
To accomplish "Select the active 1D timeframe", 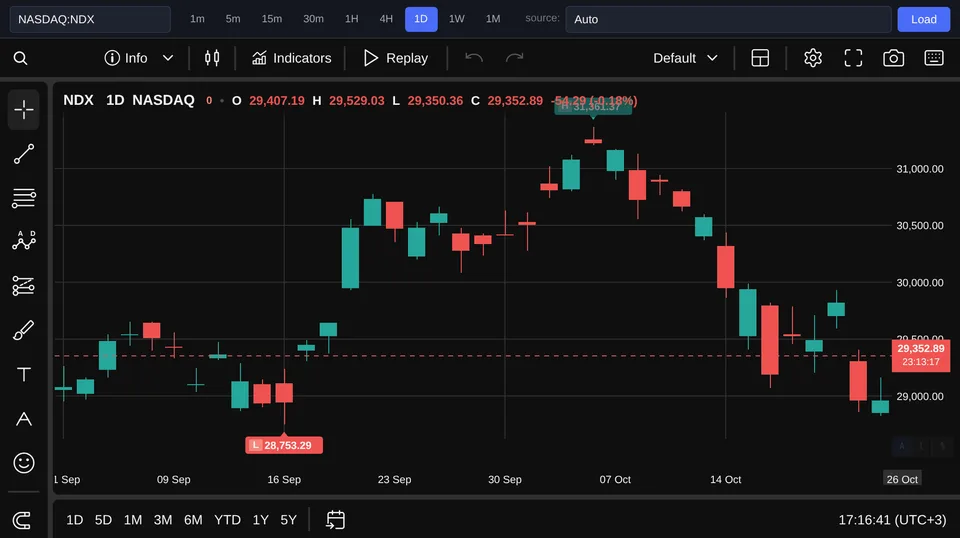I will click(421, 19).
